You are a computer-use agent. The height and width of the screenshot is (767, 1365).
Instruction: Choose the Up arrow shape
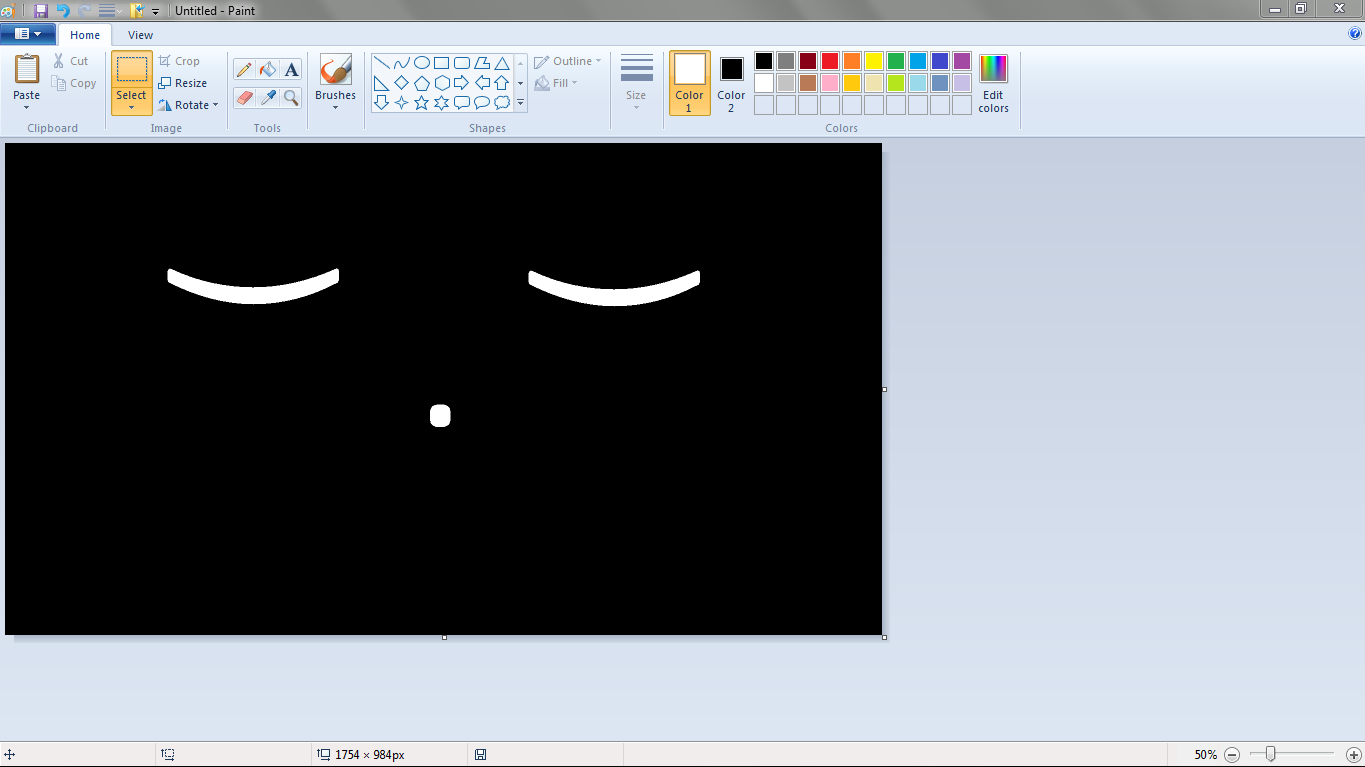(502, 83)
